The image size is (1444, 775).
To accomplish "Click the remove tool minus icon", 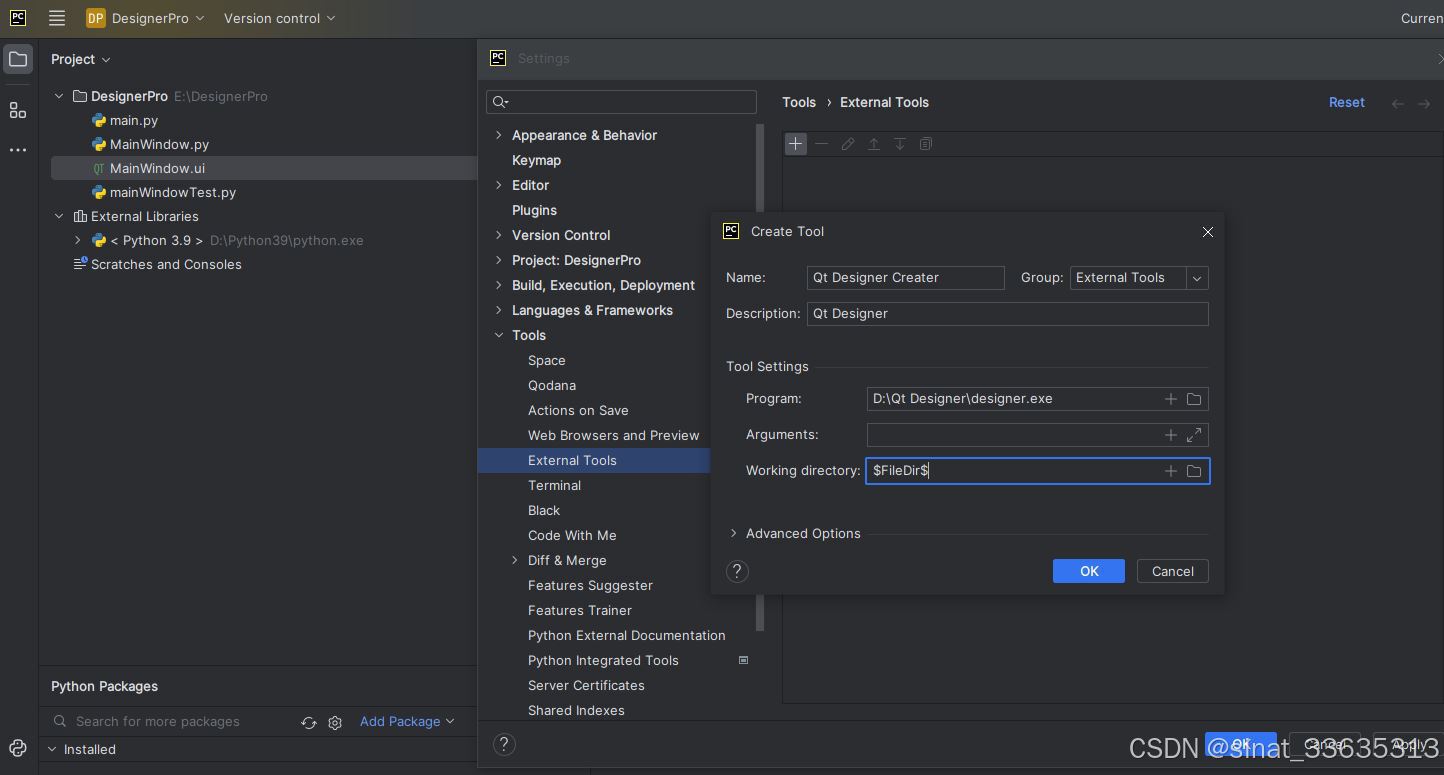I will [x=821, y=144].
